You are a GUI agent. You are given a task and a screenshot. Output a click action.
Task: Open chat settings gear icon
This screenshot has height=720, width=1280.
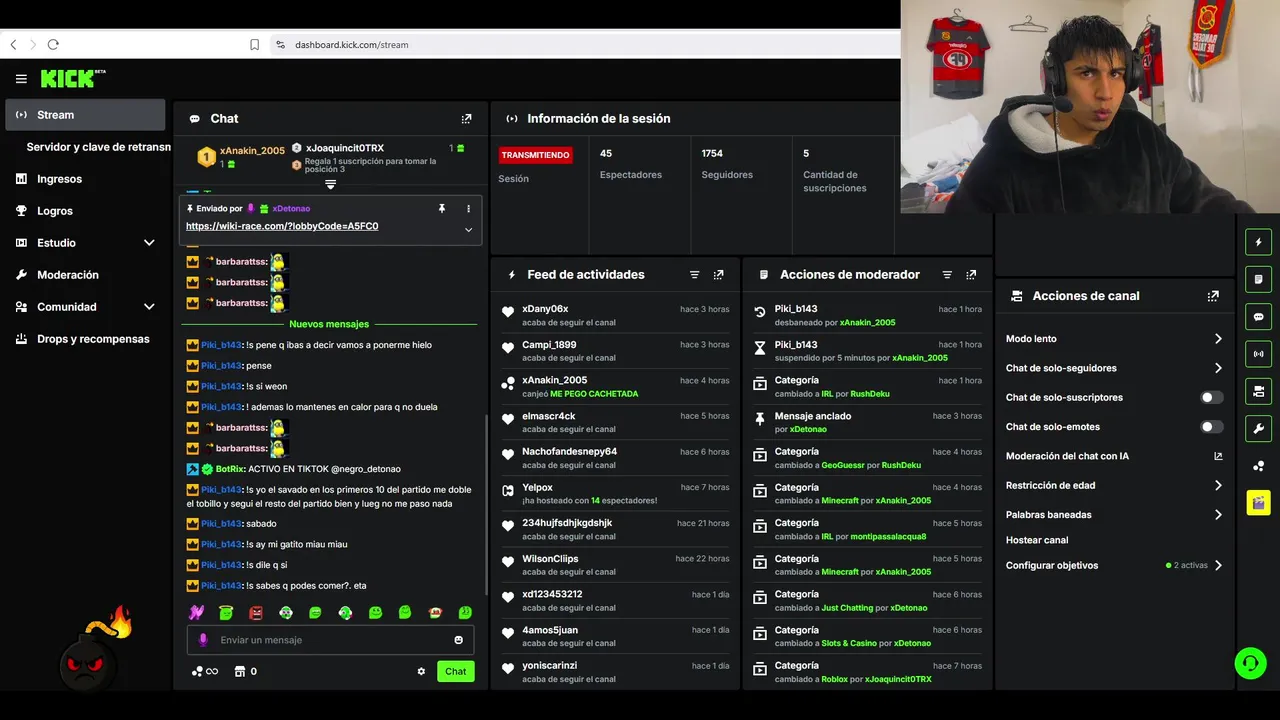pos(421,672)
